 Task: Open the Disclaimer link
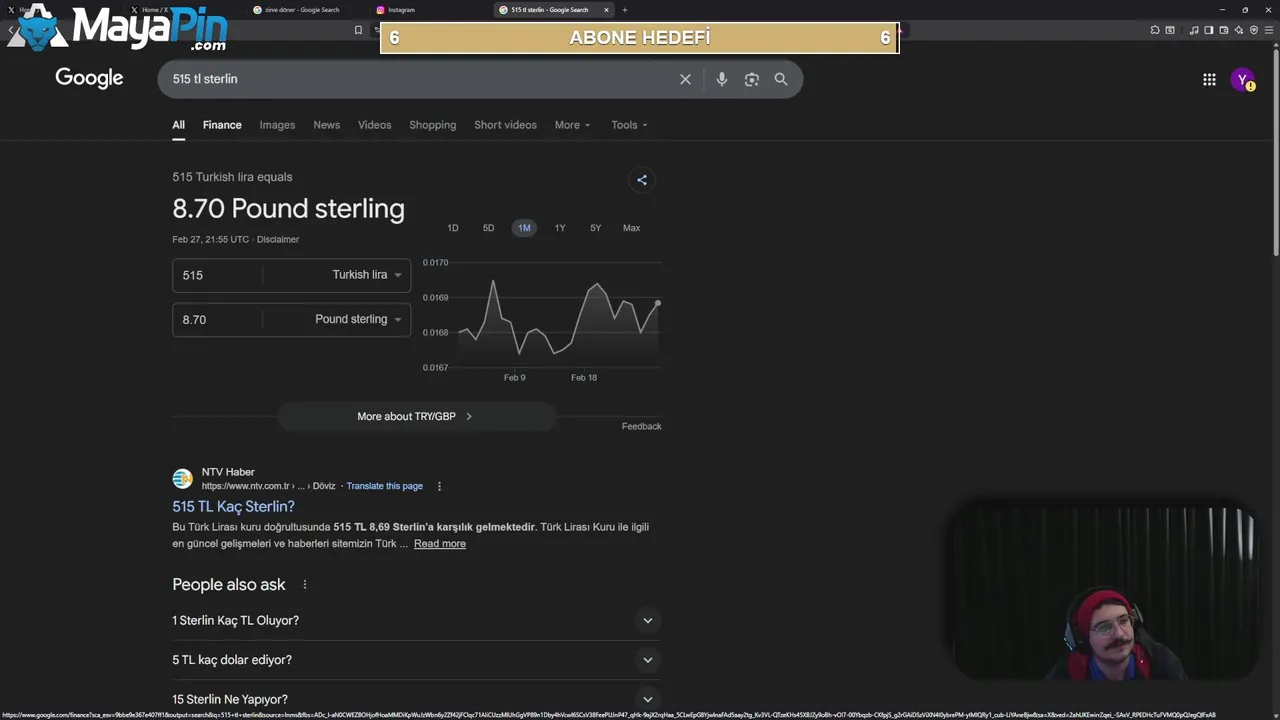pos(278,240)
